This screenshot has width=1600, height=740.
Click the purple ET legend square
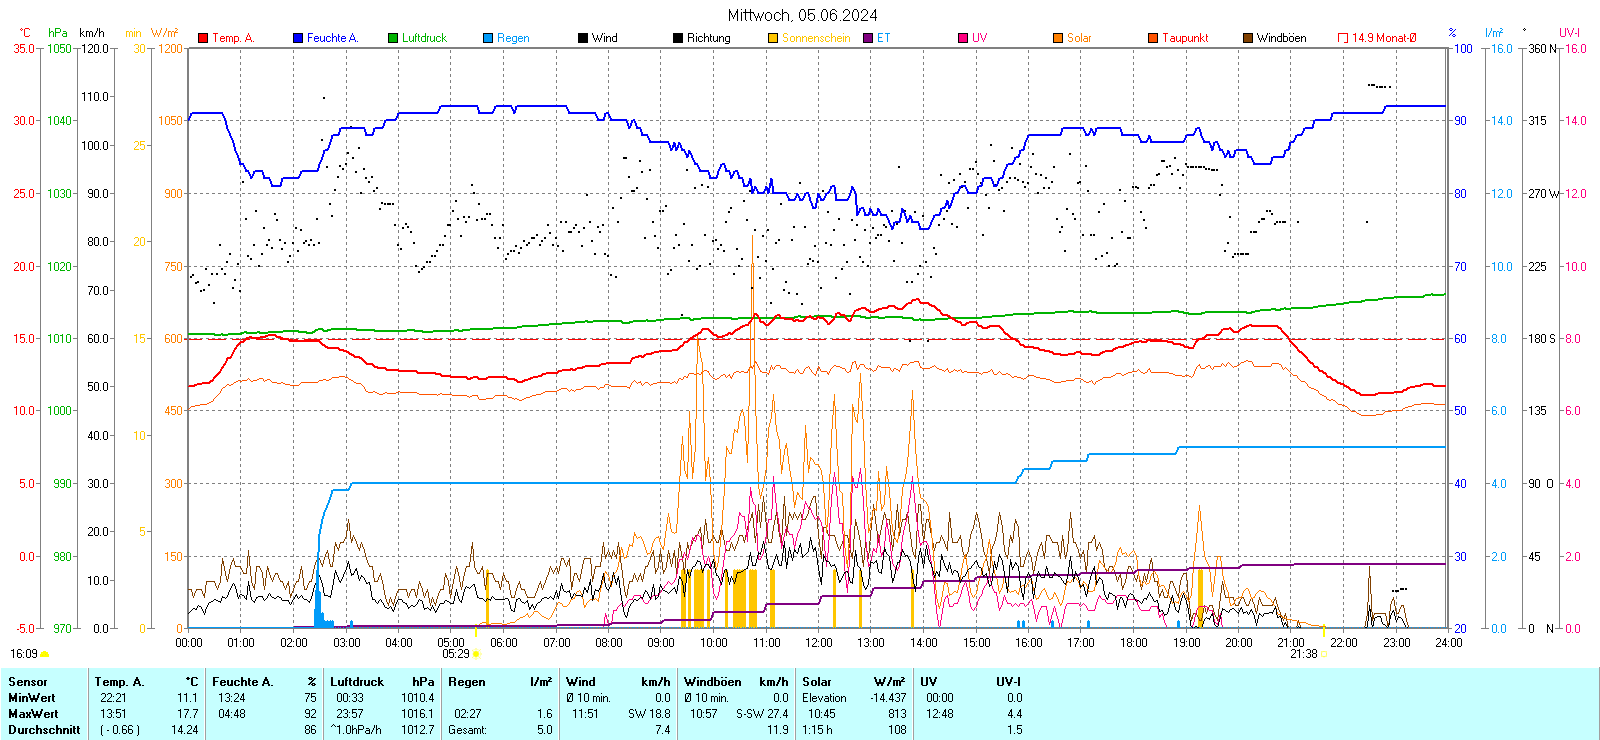point(868,38)
